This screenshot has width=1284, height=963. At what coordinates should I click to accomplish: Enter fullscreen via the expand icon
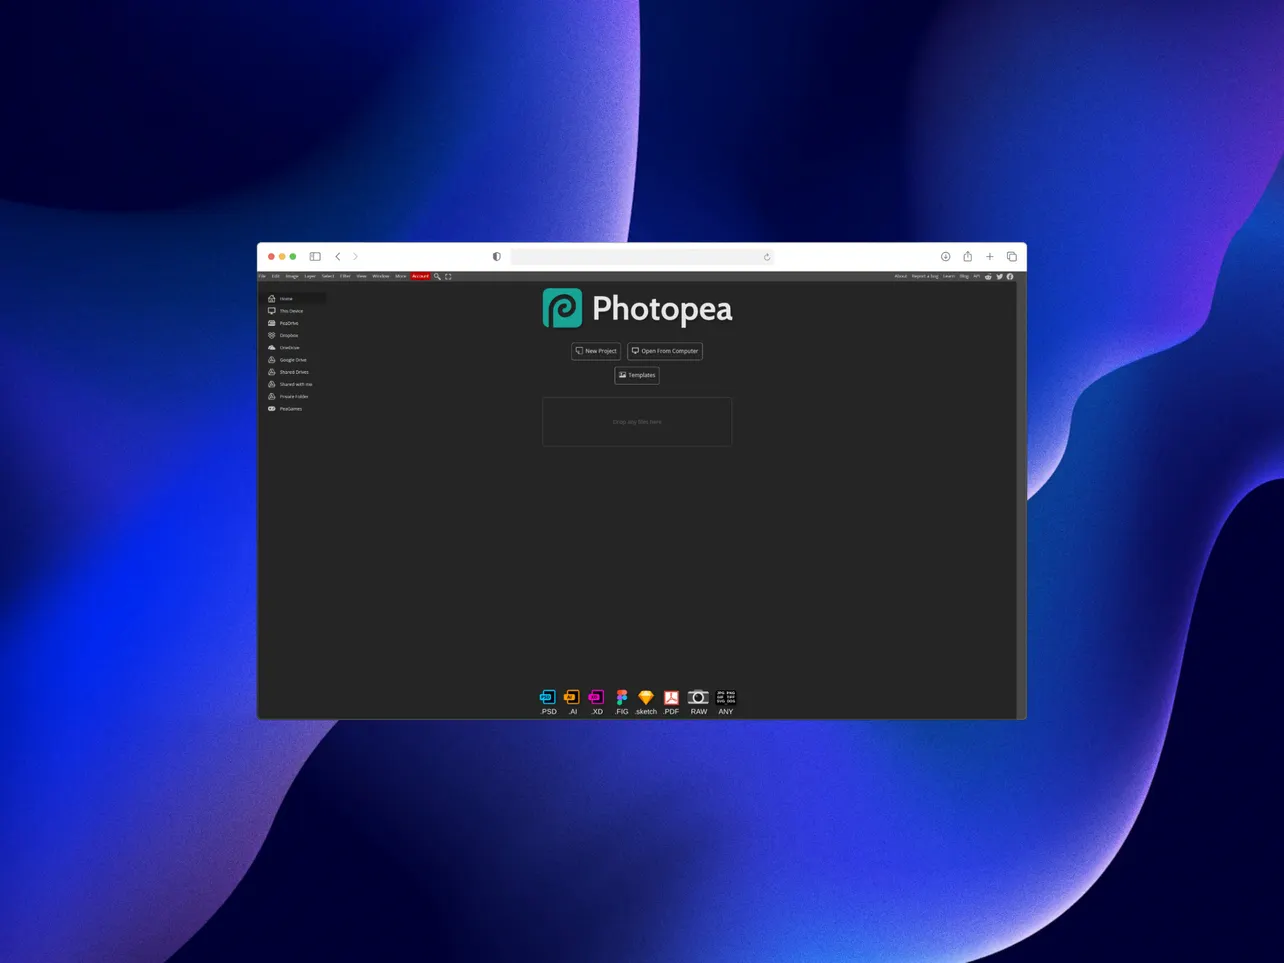click(448, 276)
